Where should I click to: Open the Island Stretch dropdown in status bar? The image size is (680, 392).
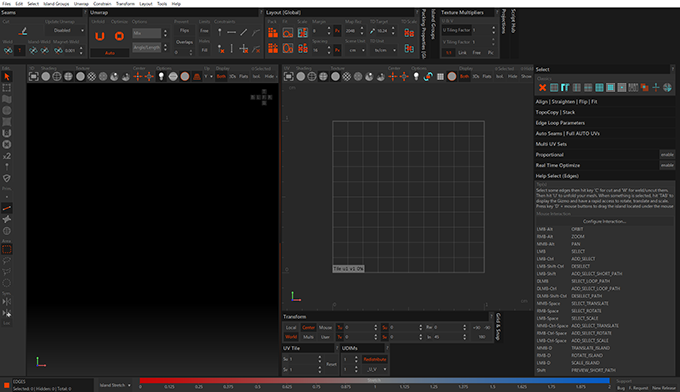115,385
